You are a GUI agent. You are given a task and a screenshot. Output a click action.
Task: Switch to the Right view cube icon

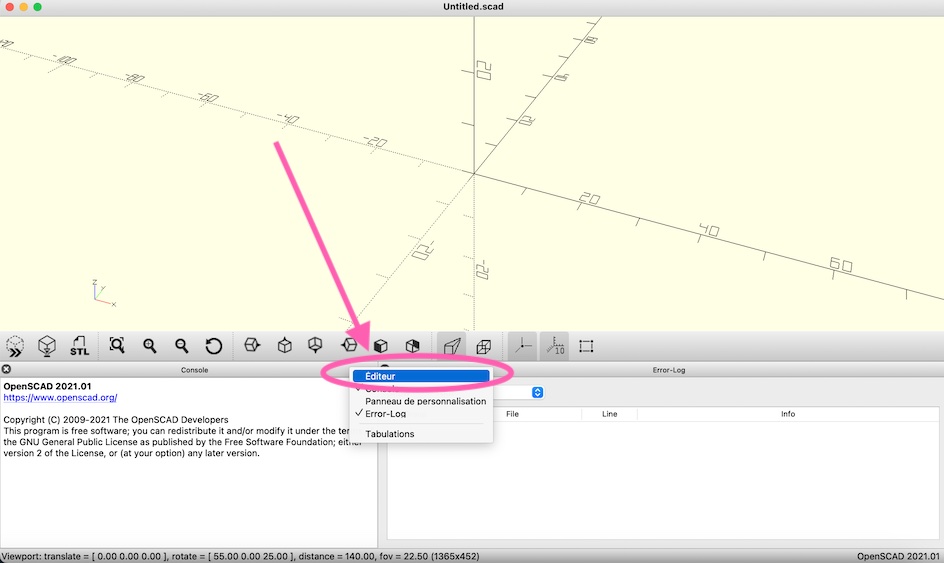[252, 346]
